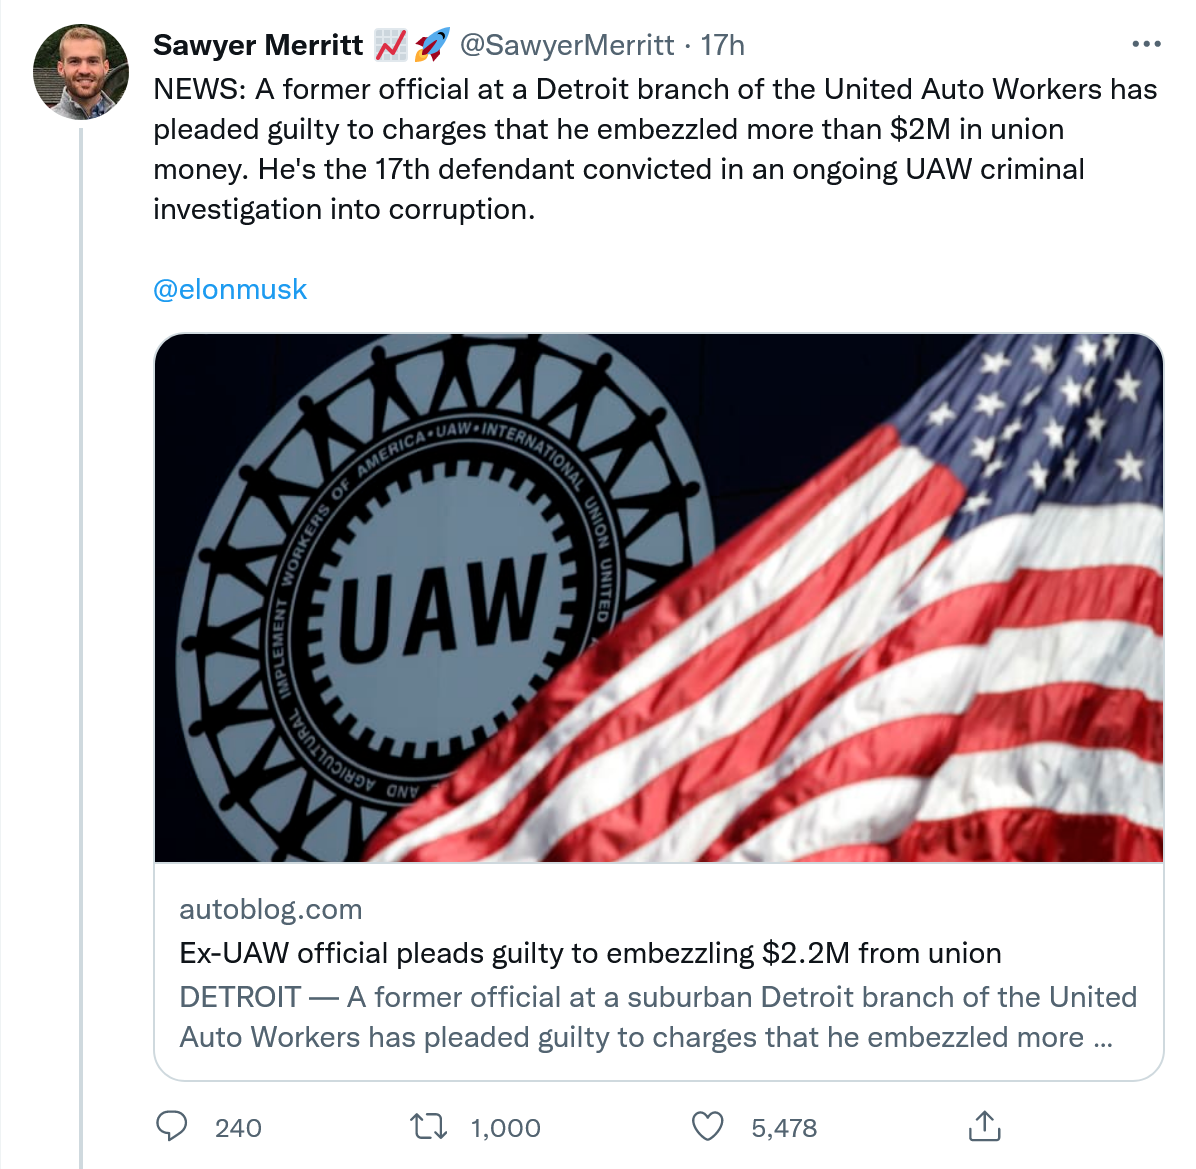The width and height of the screenshot is (1196, 1169).
Task: Click the Sawyer Merritt display name
Action: pyautogui.click(x=258, y=45)
